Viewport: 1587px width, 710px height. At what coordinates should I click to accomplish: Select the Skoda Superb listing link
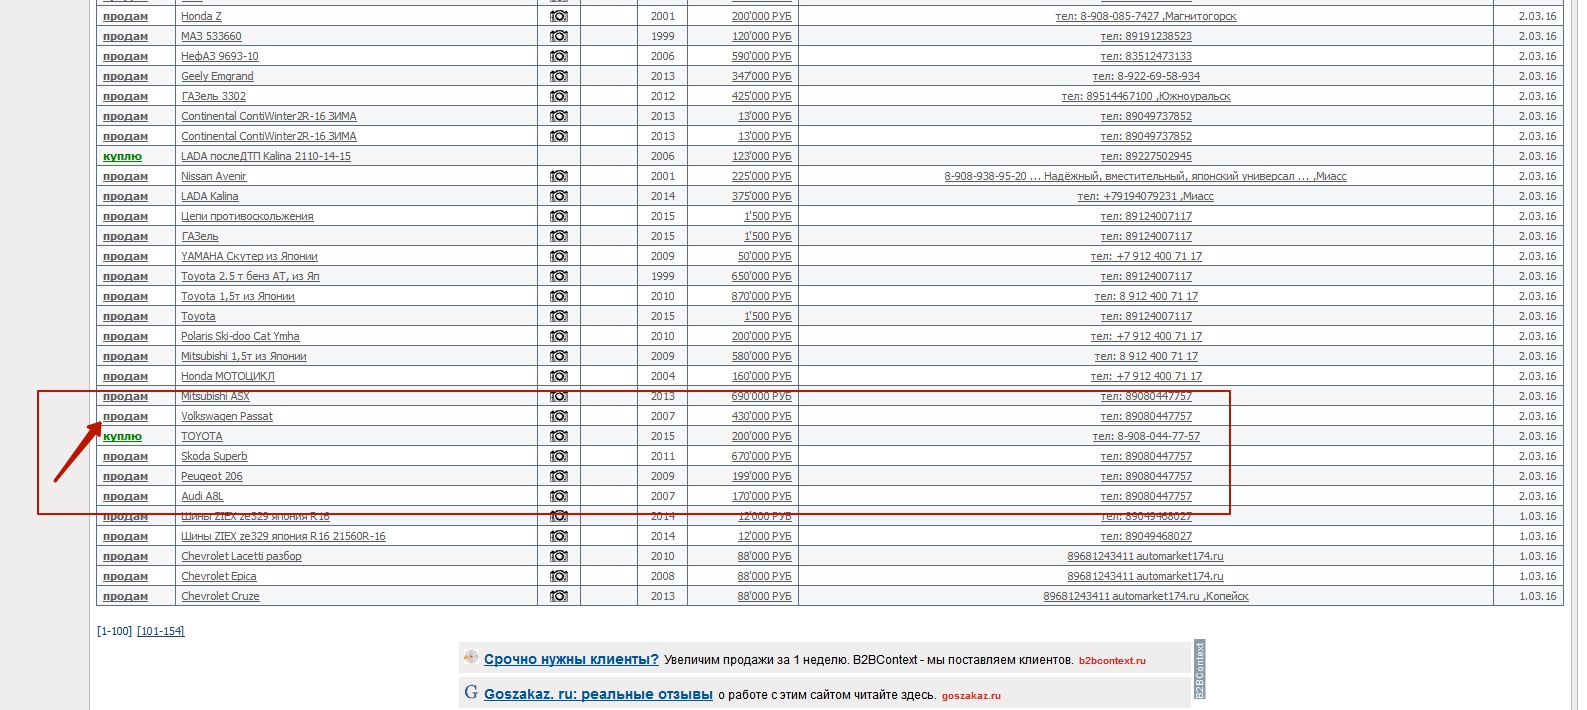214,456
